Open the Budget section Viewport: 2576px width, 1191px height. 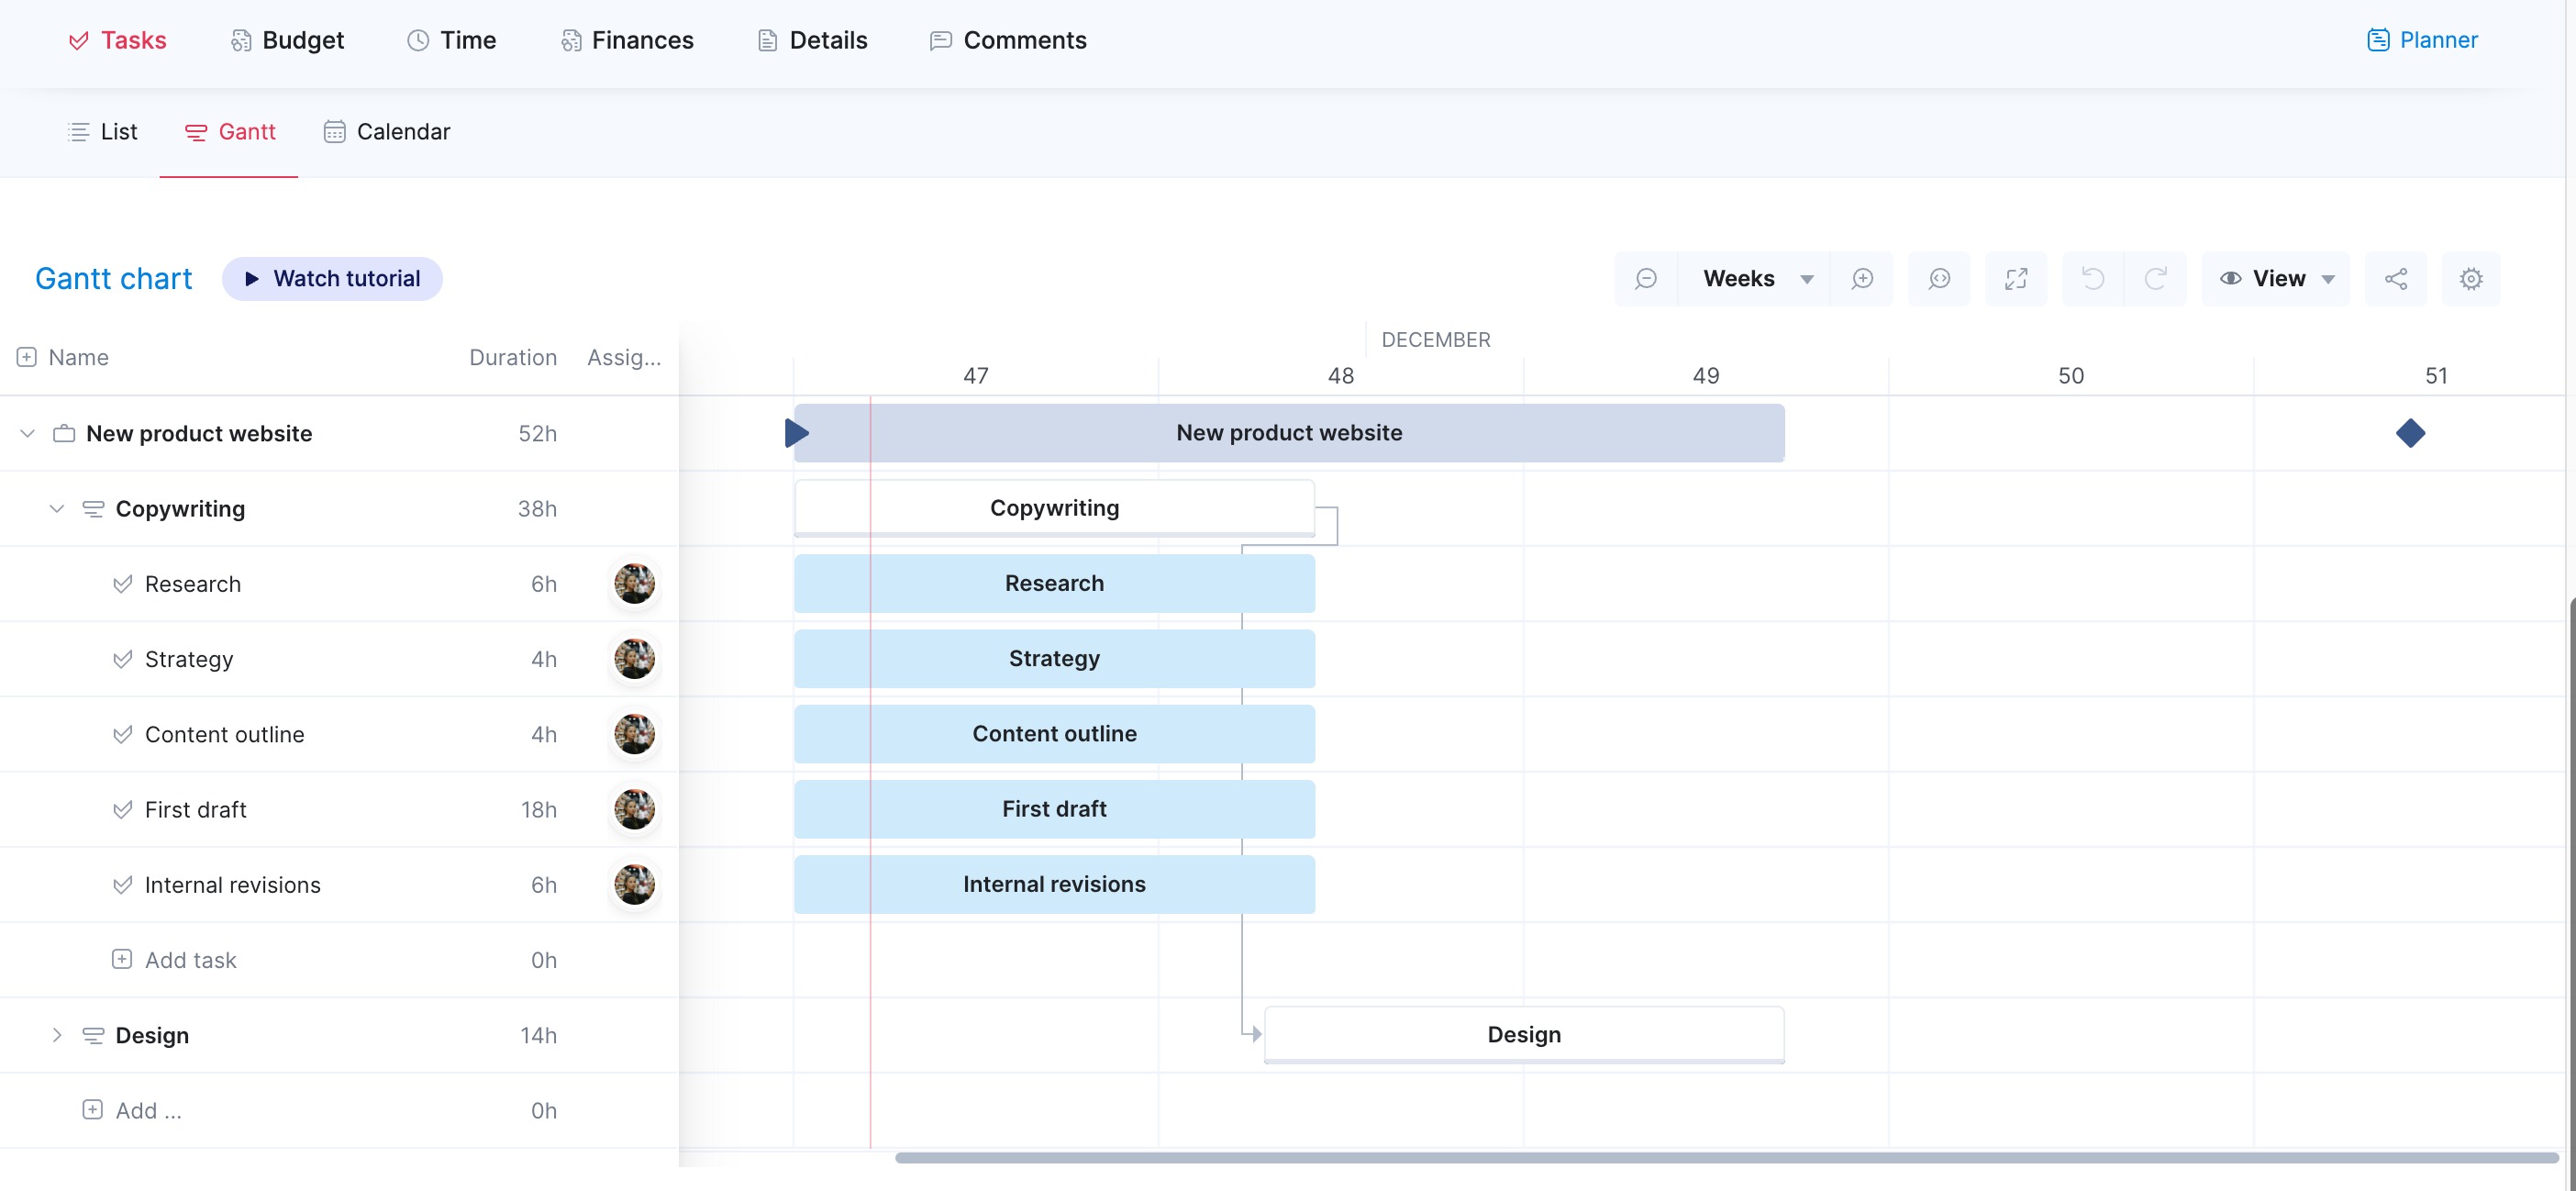[286, 40]
